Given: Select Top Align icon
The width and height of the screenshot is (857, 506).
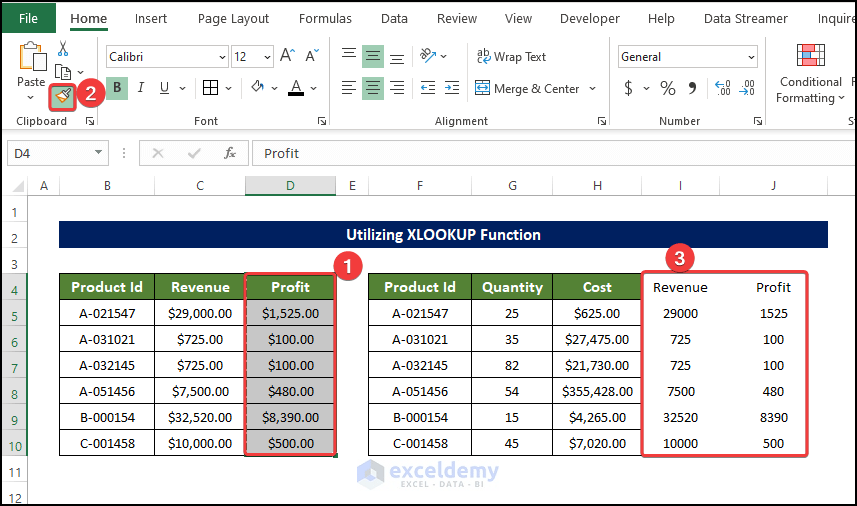Looking at the screenshot, I should point(349,56).
